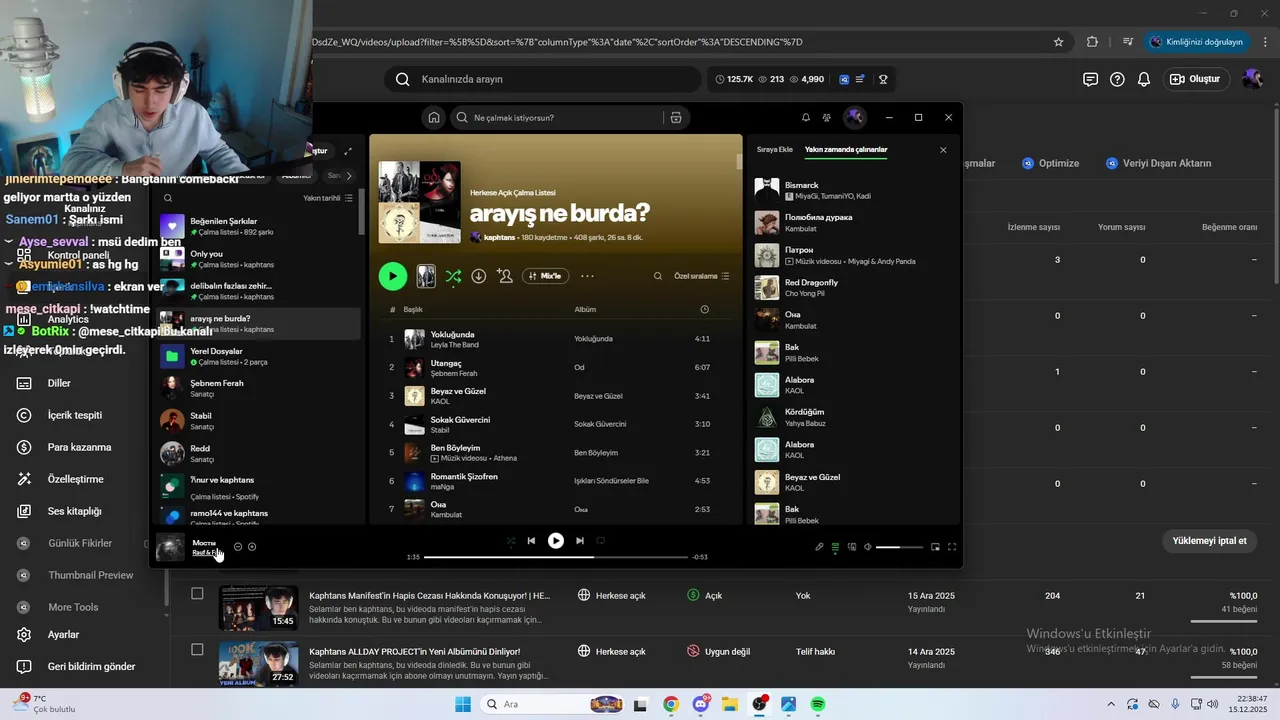Click Yüklemeyi iptal et button
This screenshot has height=720, width=1280.
(1210, 541)
